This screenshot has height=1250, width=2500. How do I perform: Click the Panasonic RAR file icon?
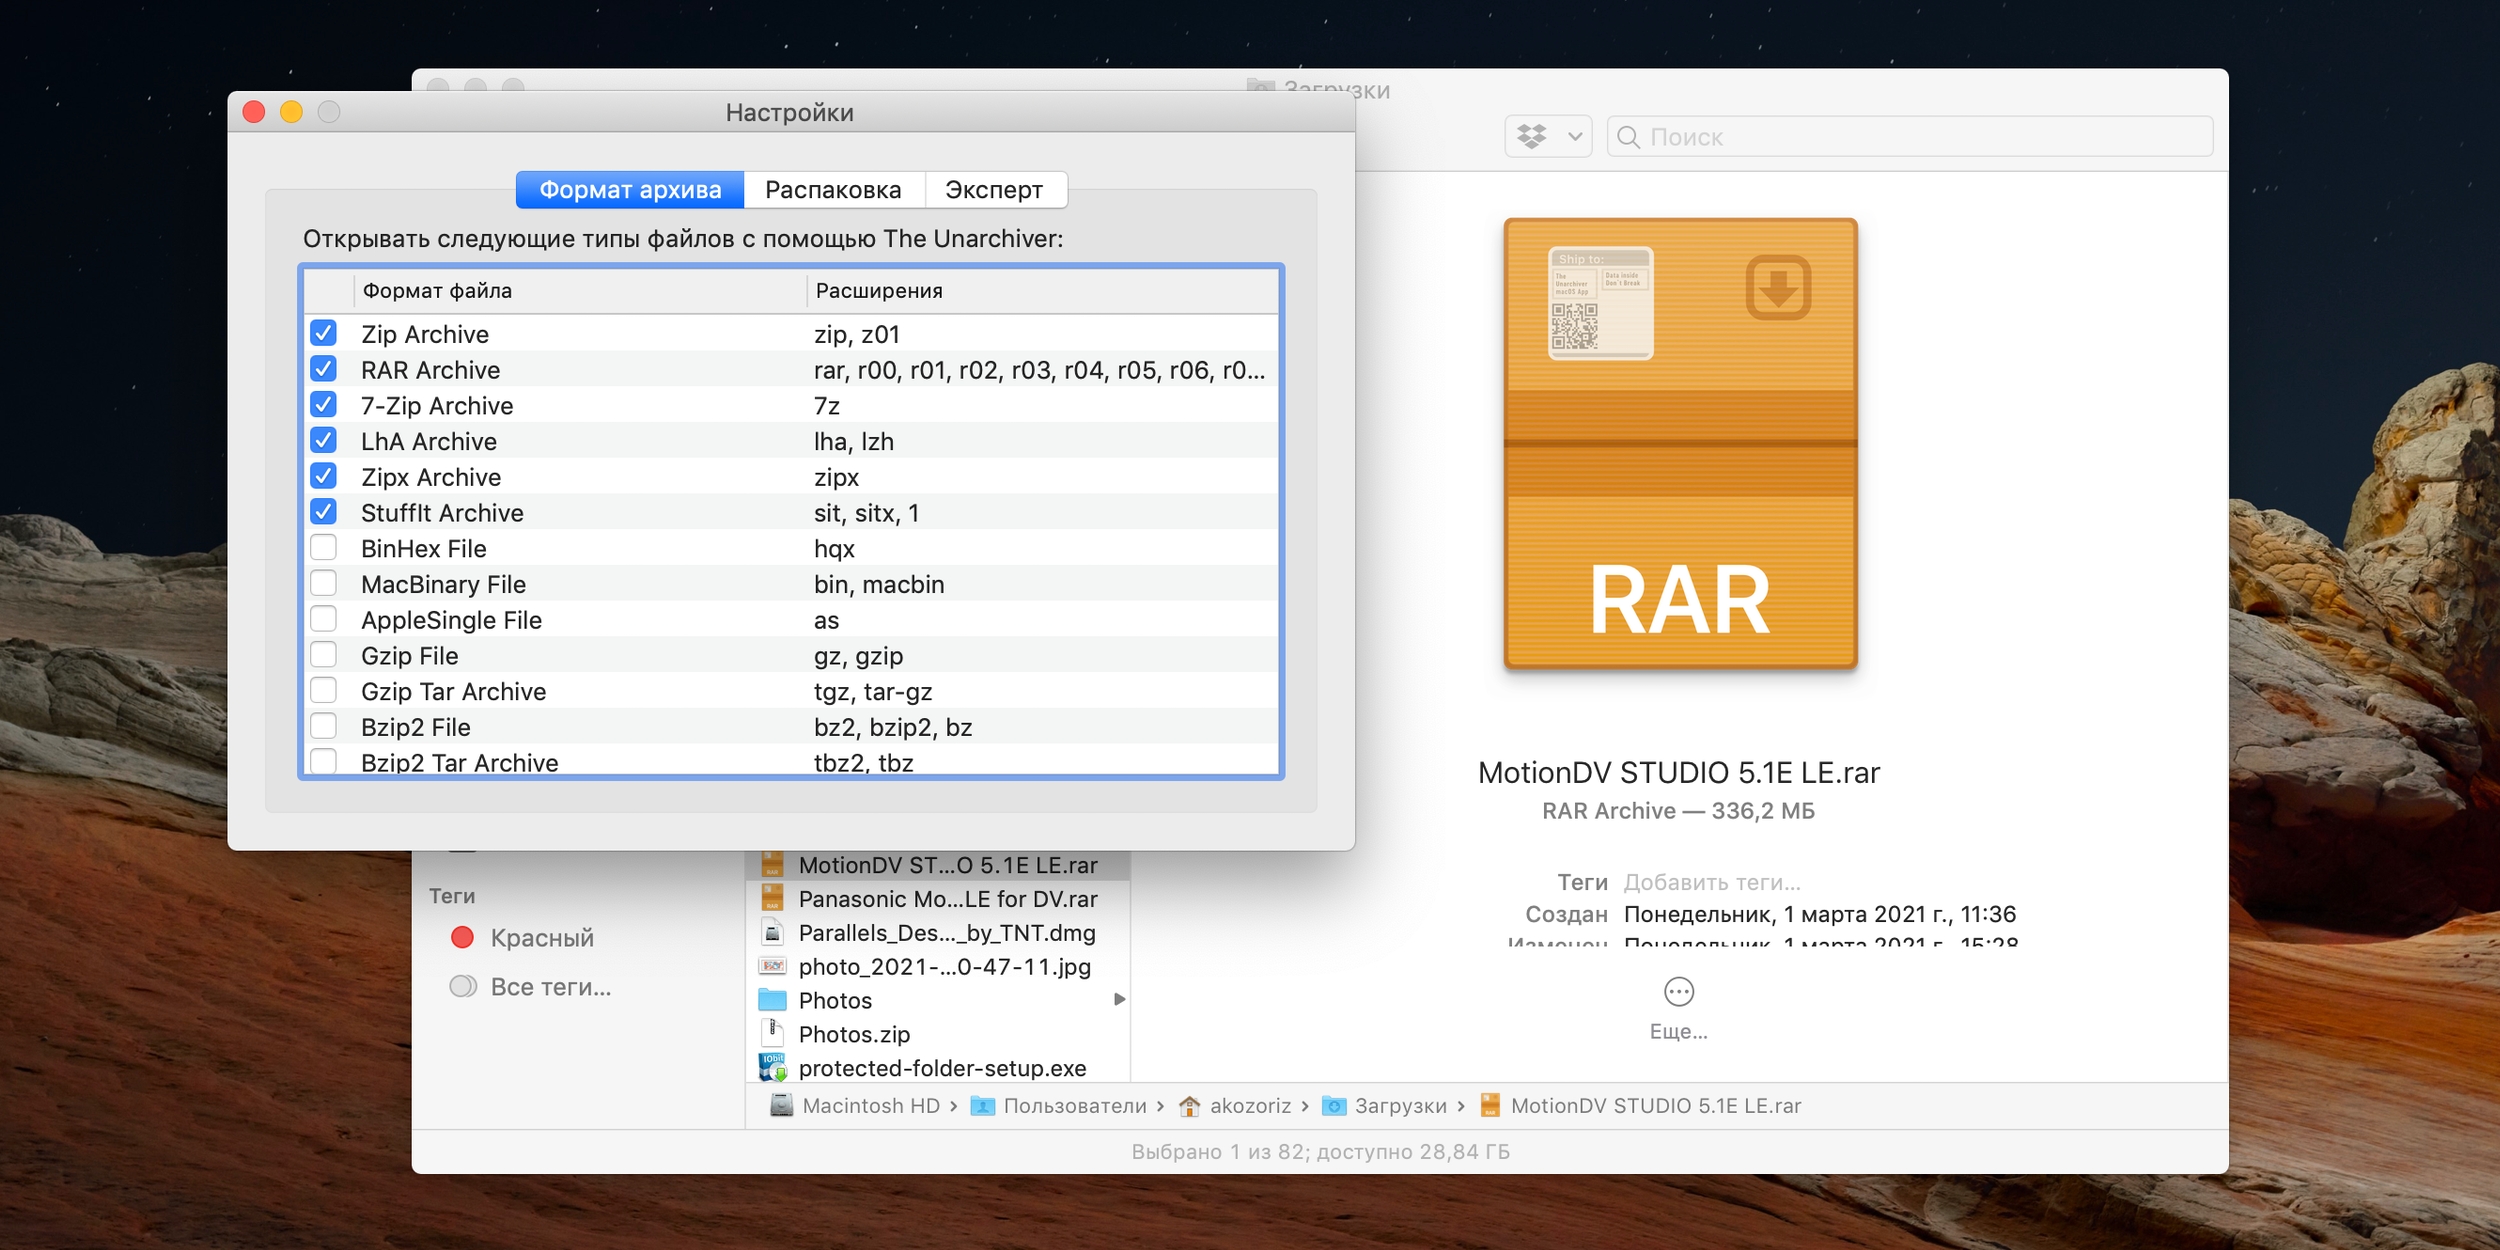(772, 899)
